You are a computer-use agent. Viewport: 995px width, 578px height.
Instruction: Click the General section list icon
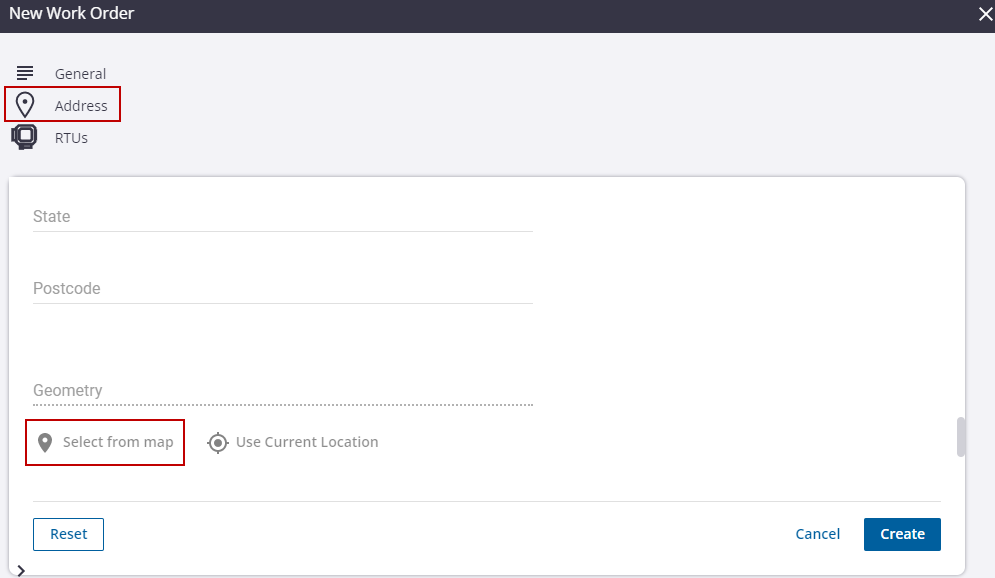point(25,73)
